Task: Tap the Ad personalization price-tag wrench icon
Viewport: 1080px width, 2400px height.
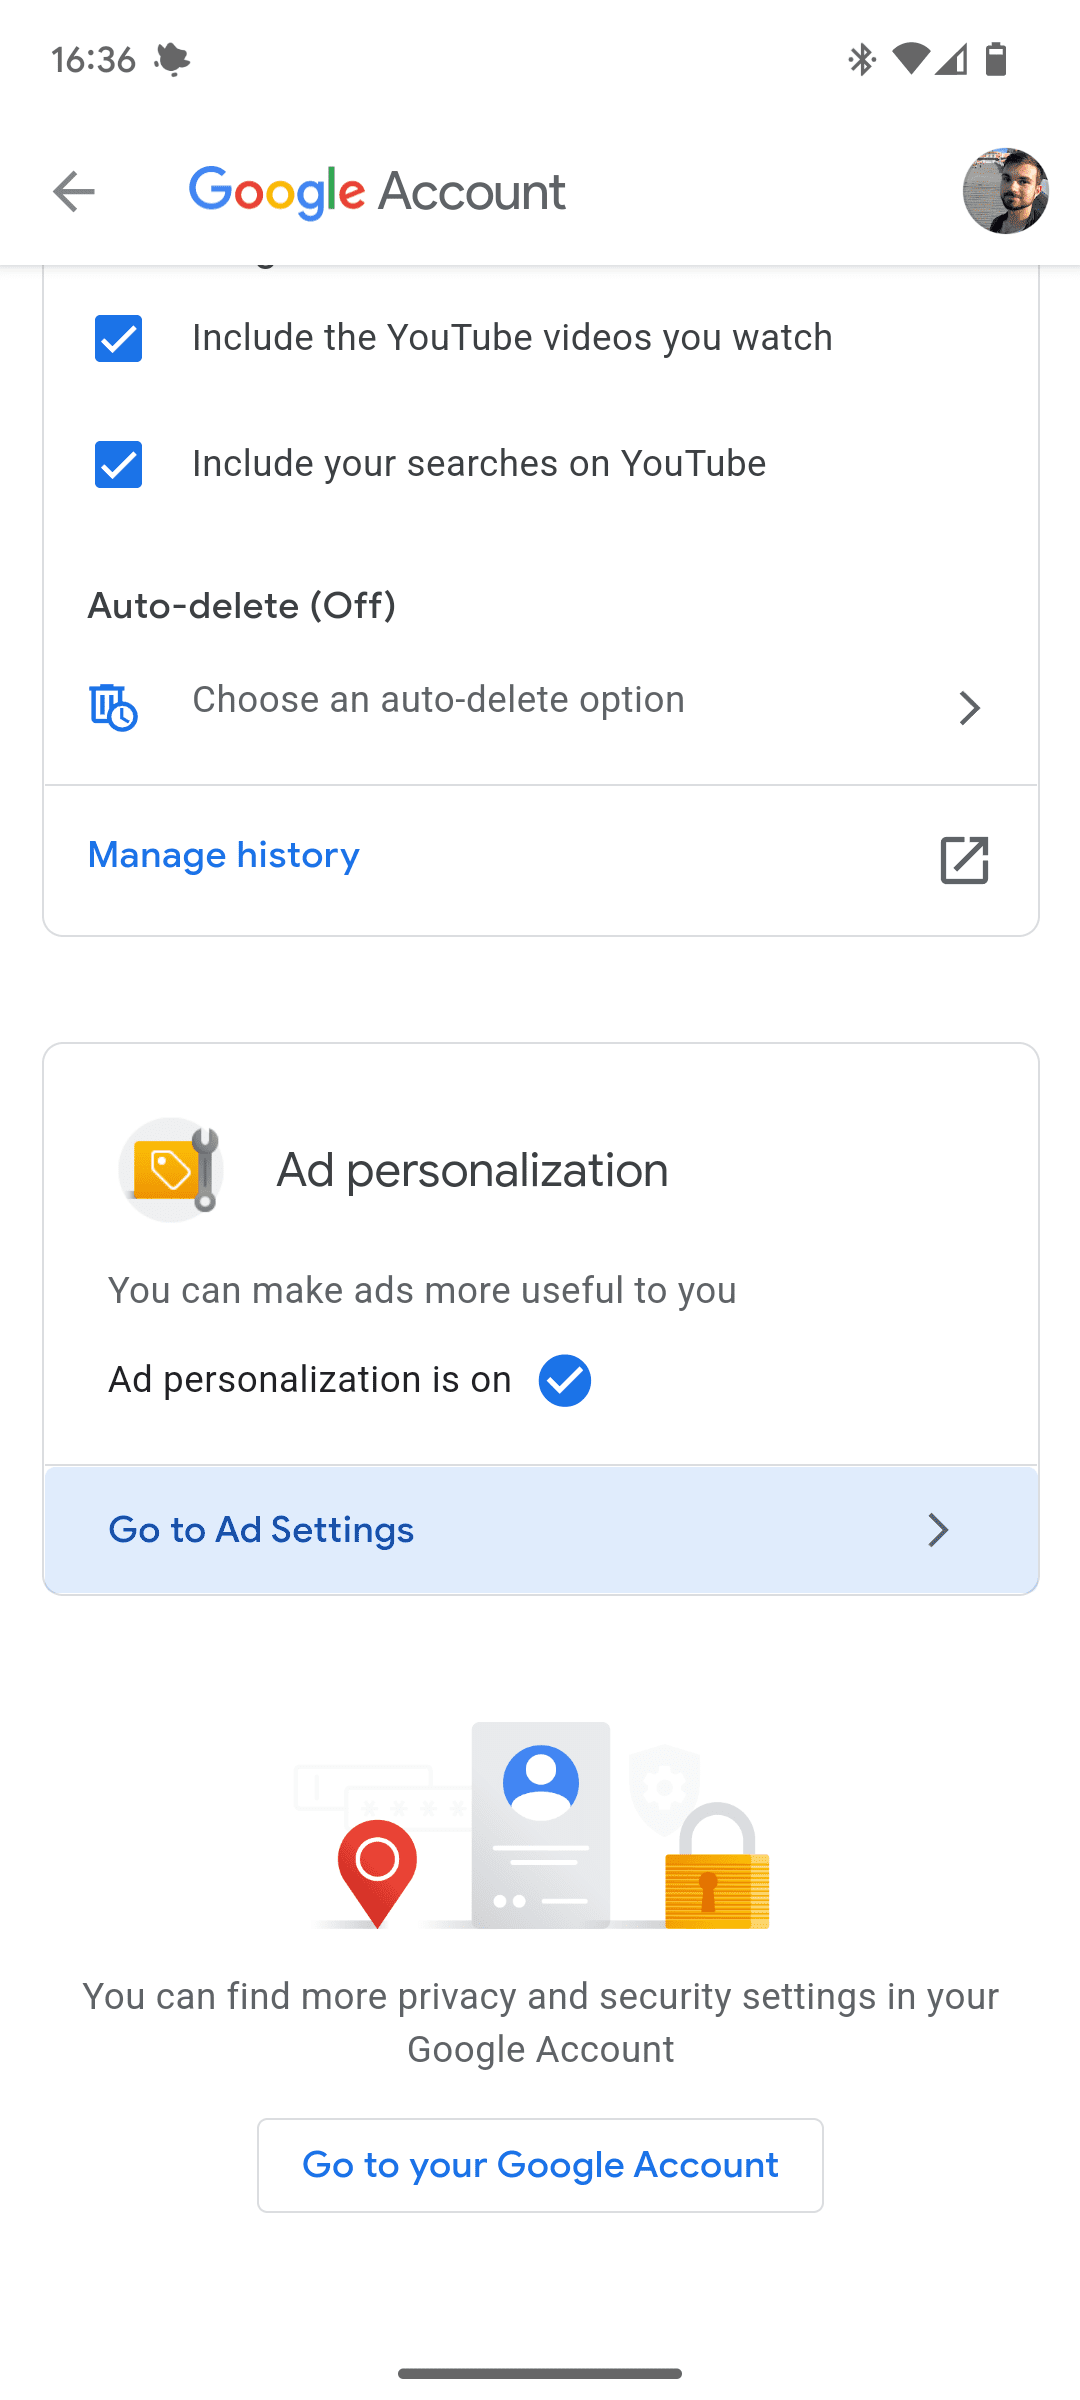Action: tap(171, 1169)
